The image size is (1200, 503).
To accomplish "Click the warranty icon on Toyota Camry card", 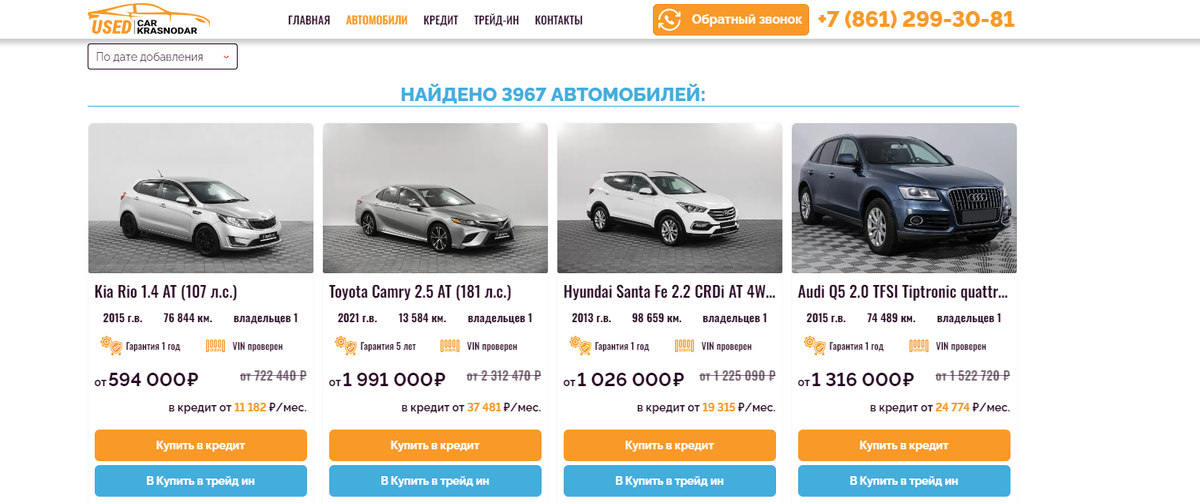I will pos(346,346).
